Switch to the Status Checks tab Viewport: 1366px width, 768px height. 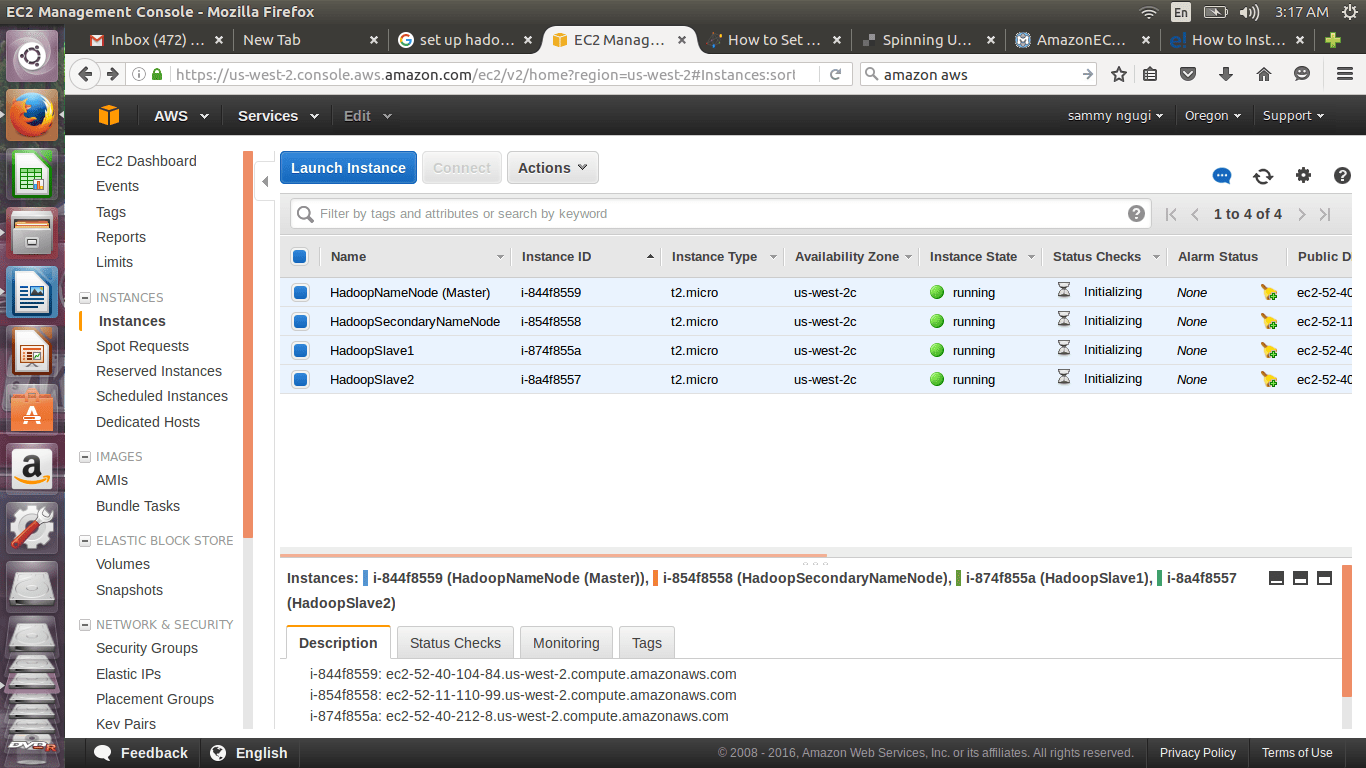tap(455, 642)
